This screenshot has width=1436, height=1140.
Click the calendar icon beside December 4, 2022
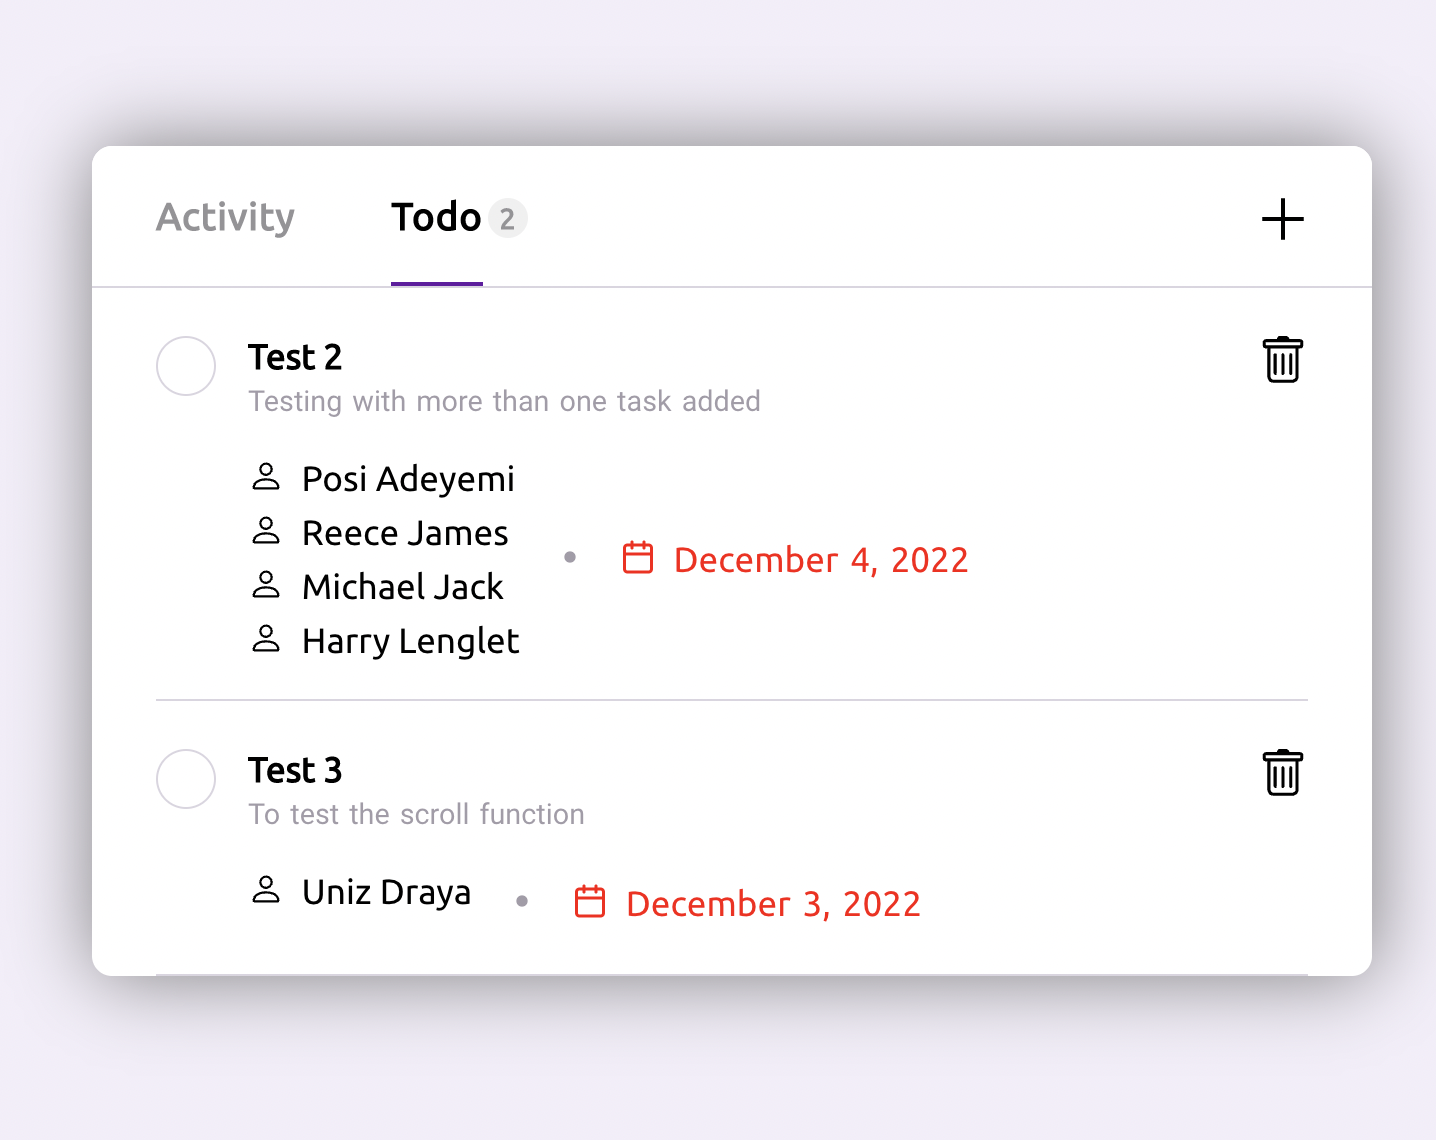tap(638, 558)
